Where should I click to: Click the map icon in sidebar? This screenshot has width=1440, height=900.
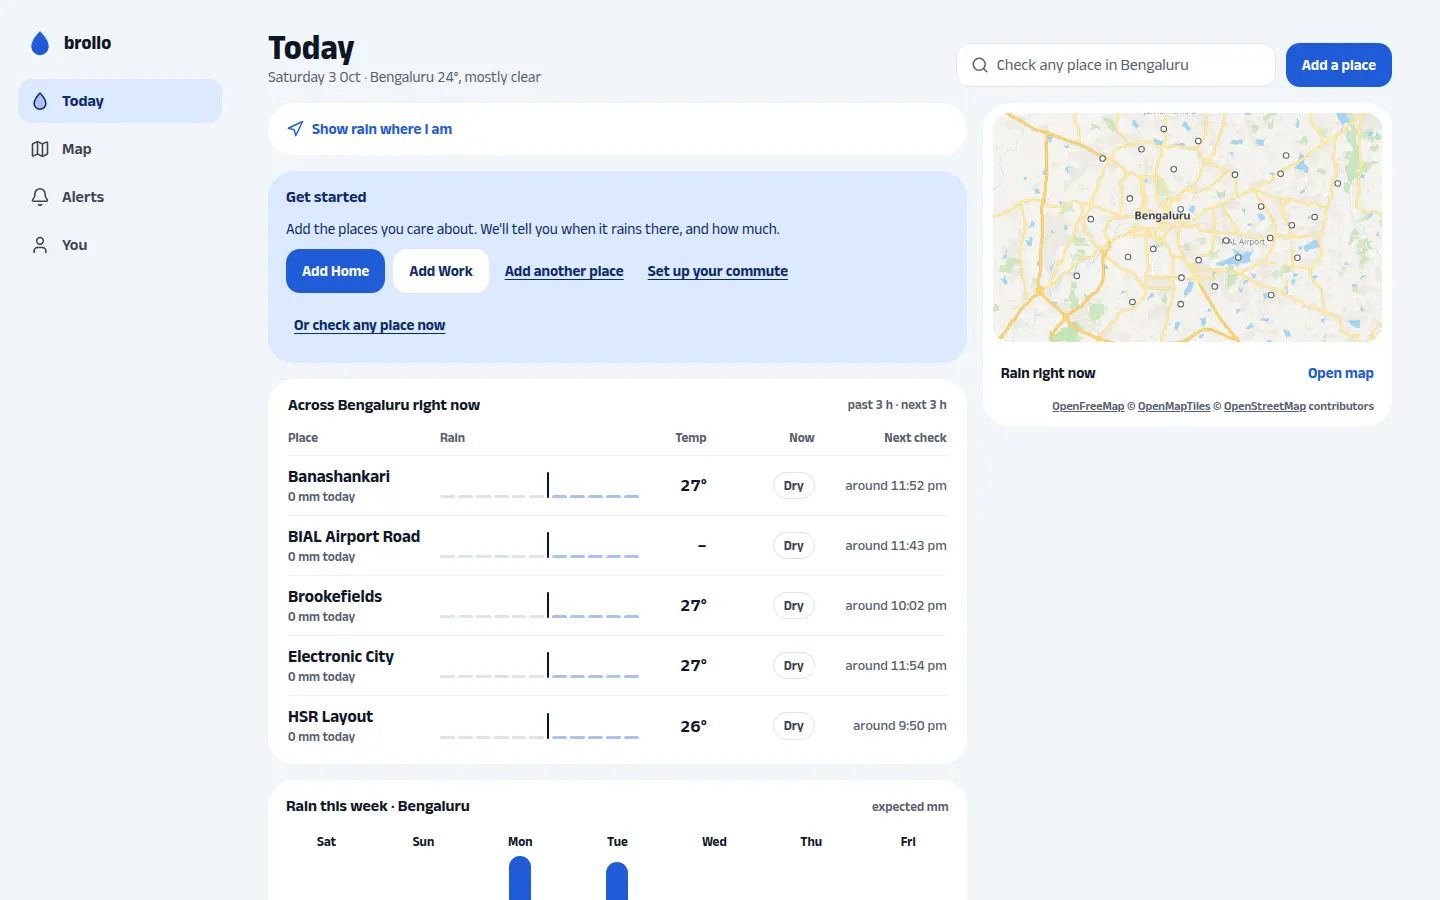click(40, 149)
